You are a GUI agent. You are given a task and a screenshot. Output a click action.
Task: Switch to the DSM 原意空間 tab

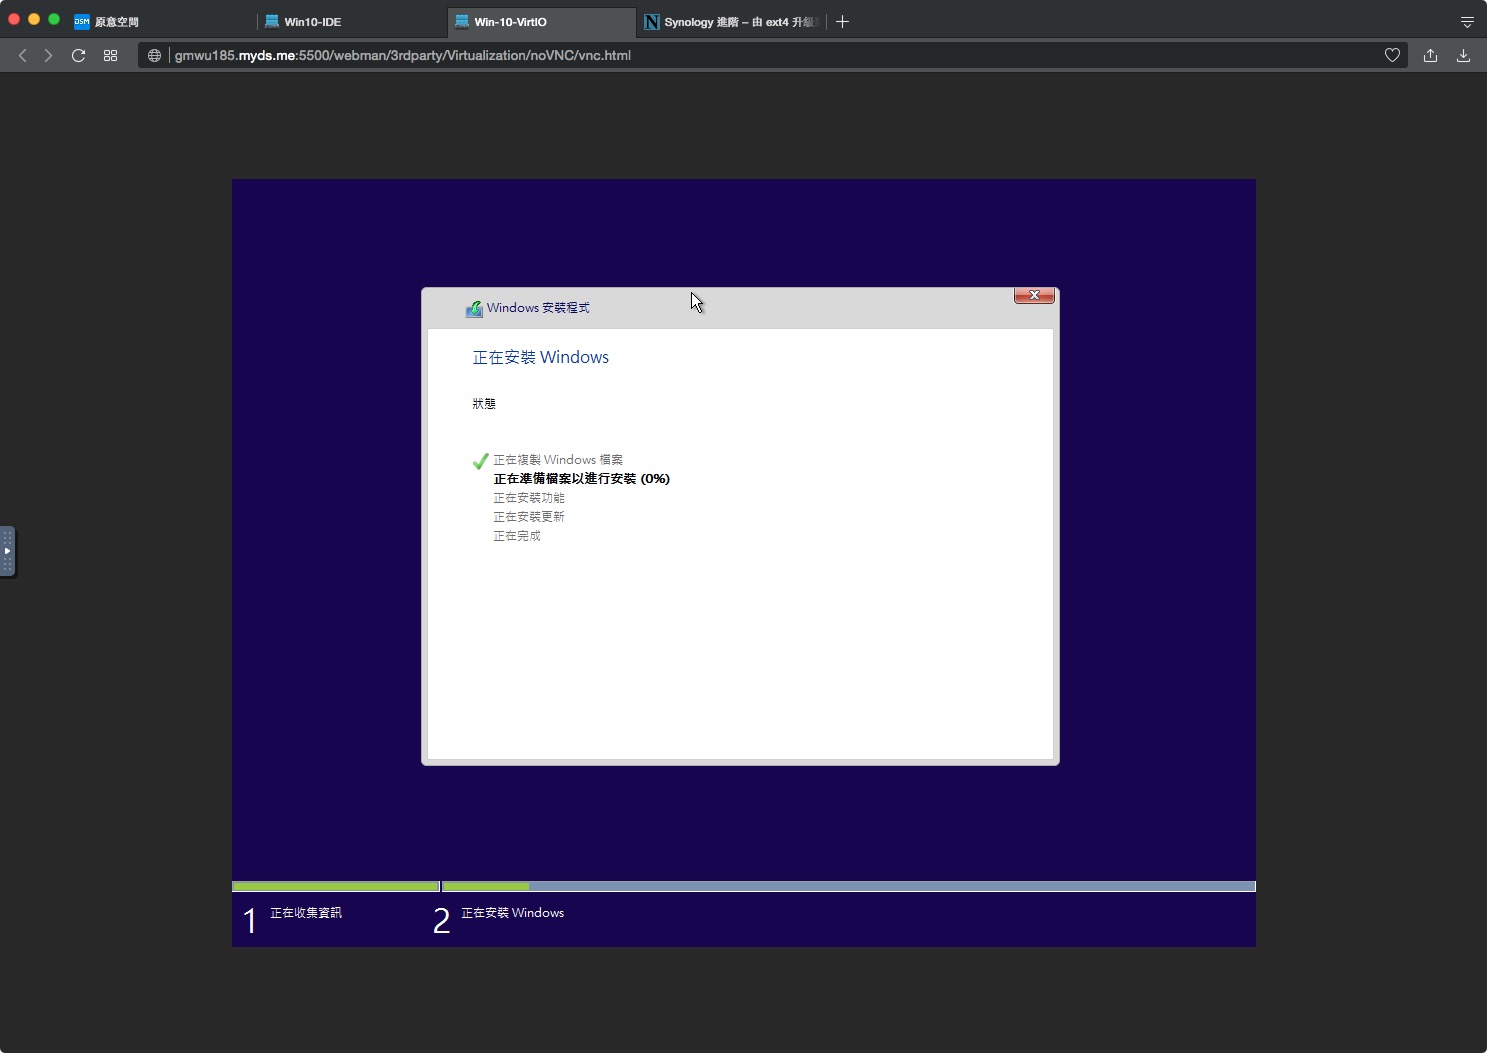(x=160, y=21)
